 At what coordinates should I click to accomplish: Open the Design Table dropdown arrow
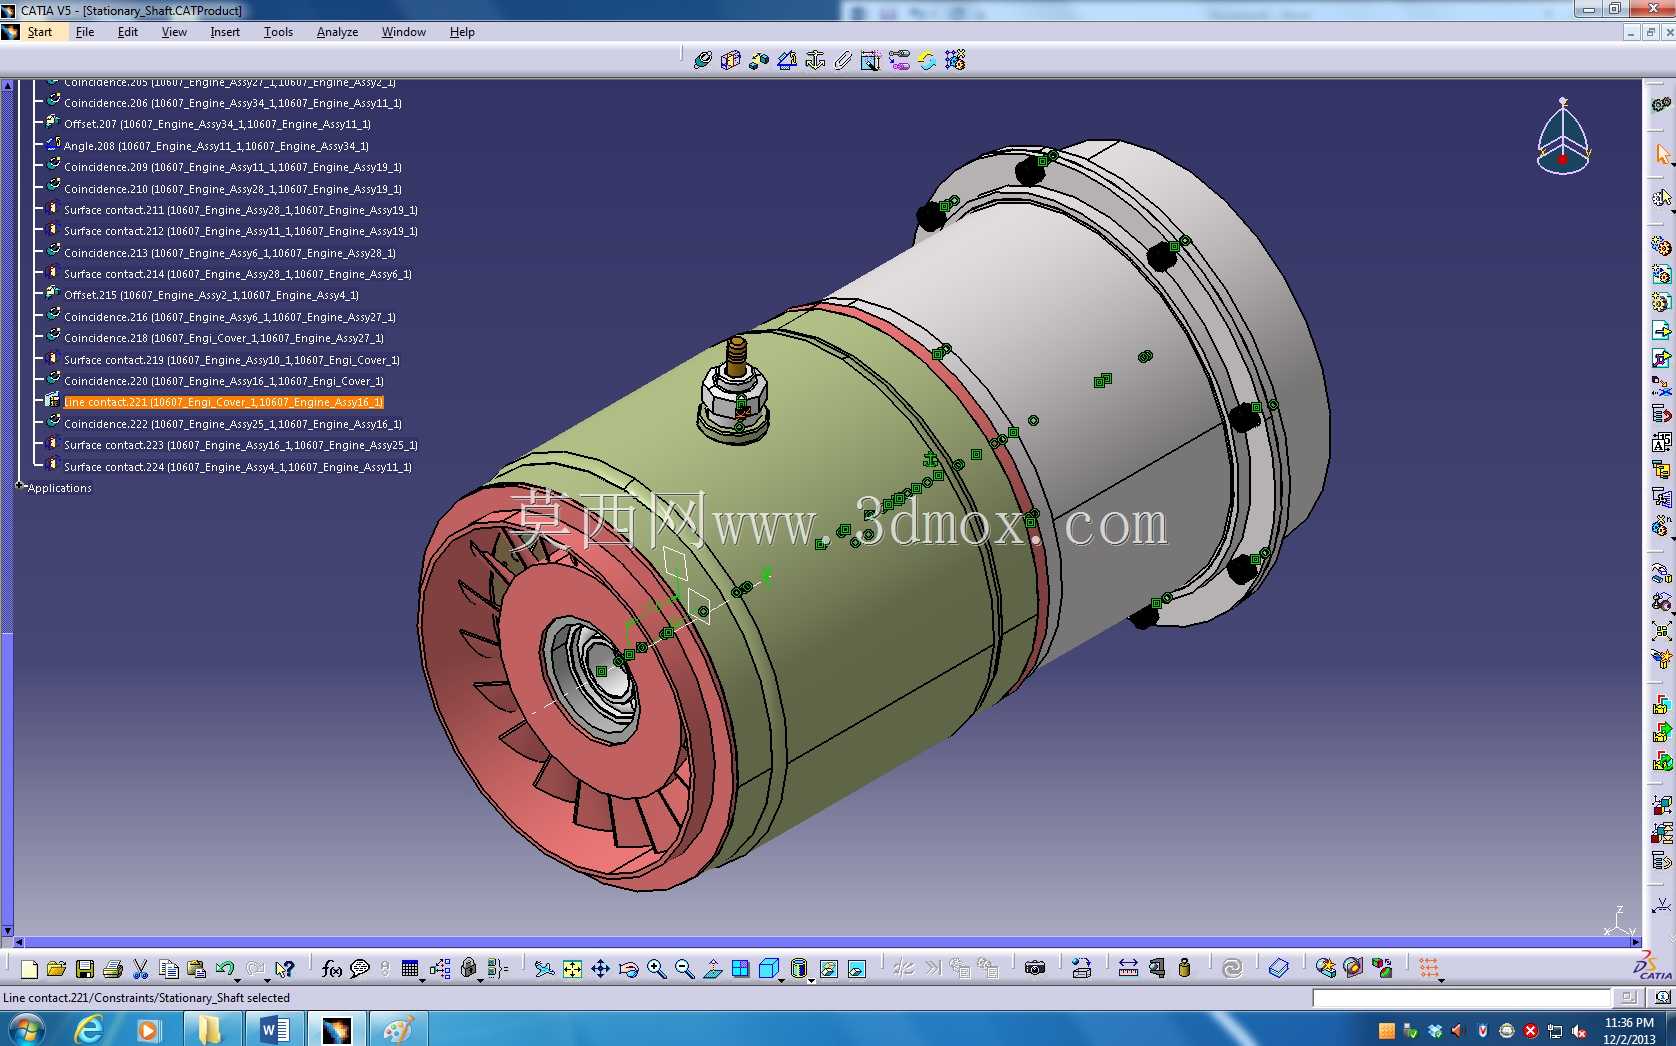(422, 979)
